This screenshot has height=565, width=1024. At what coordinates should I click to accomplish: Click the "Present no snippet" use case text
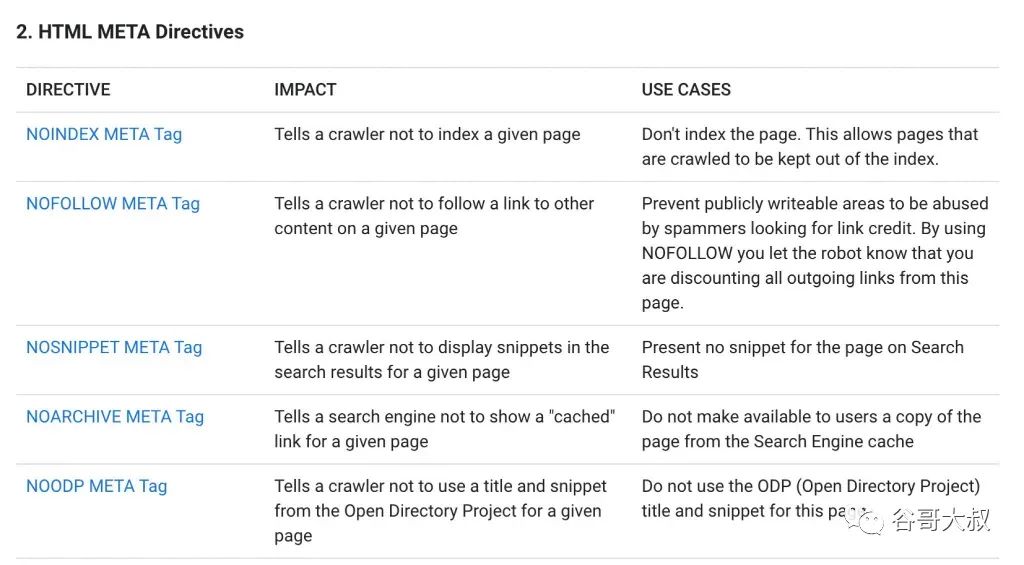pos(802,359)
